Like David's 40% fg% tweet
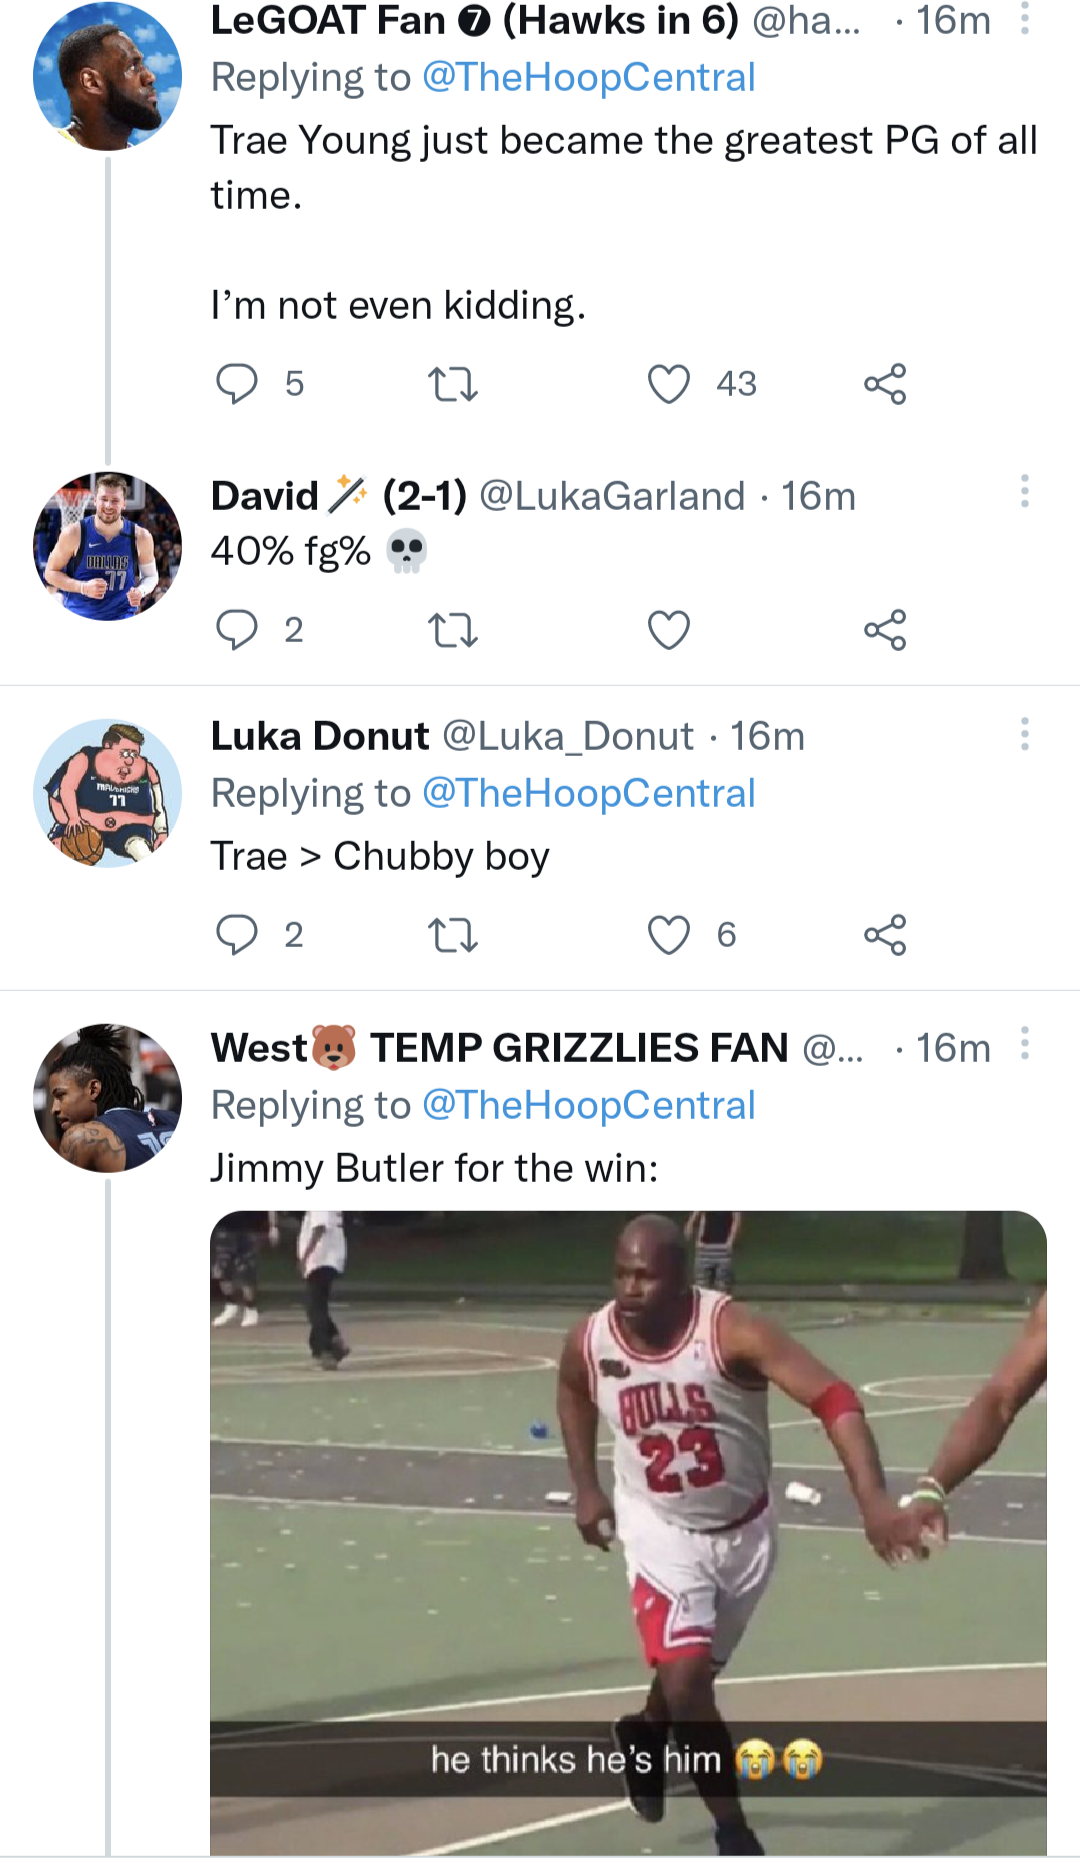1080x1872 pixels. (669, 630)
